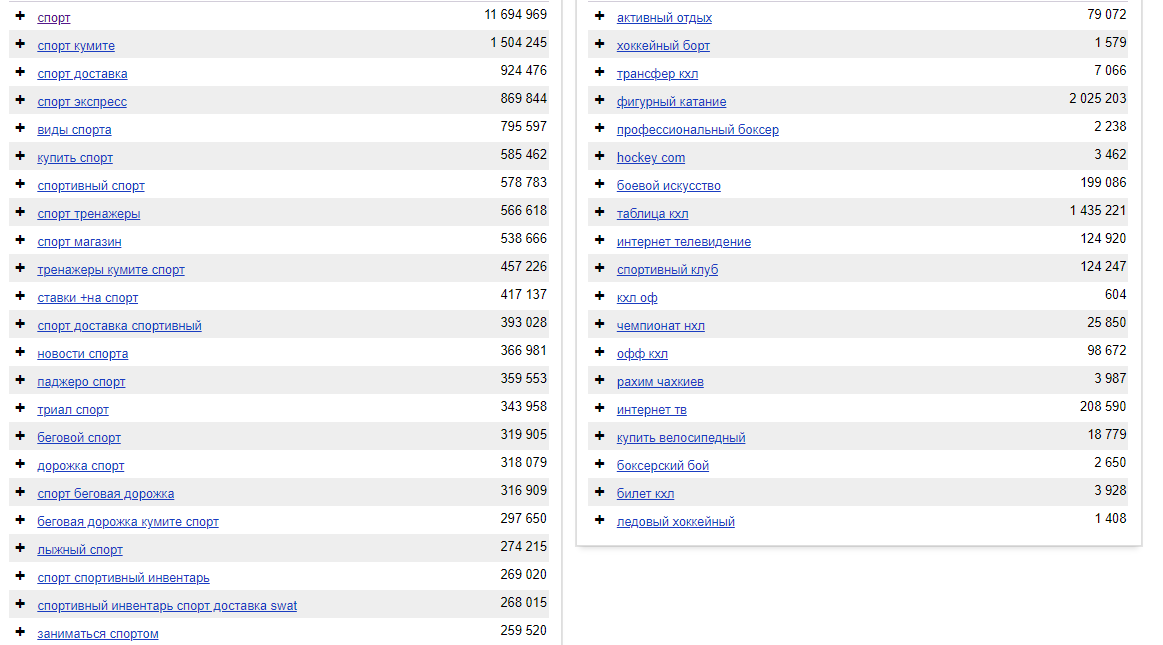Select the count "11 694 969"
Image resolution: width=1163 pixels, height=645 pixels.
pos(515,15)
